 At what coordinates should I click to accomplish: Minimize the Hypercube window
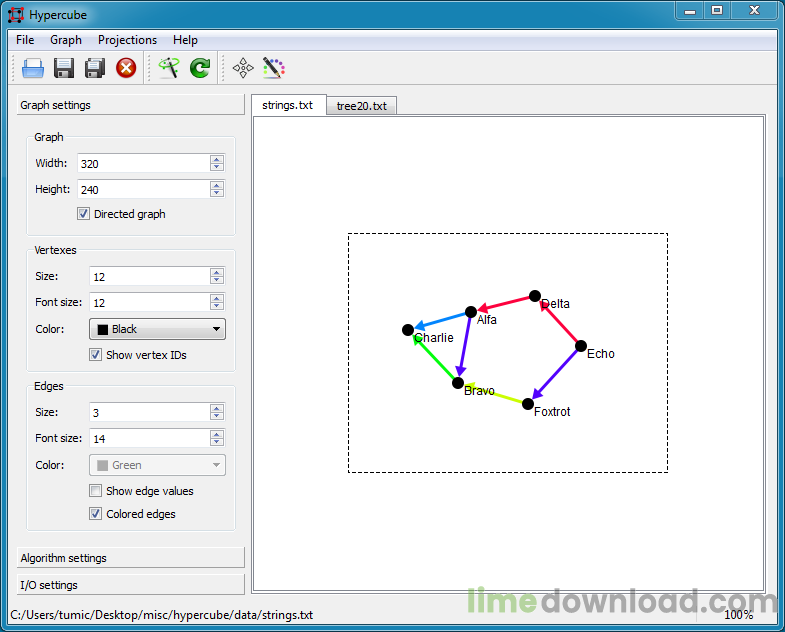(x=690, y=11)
